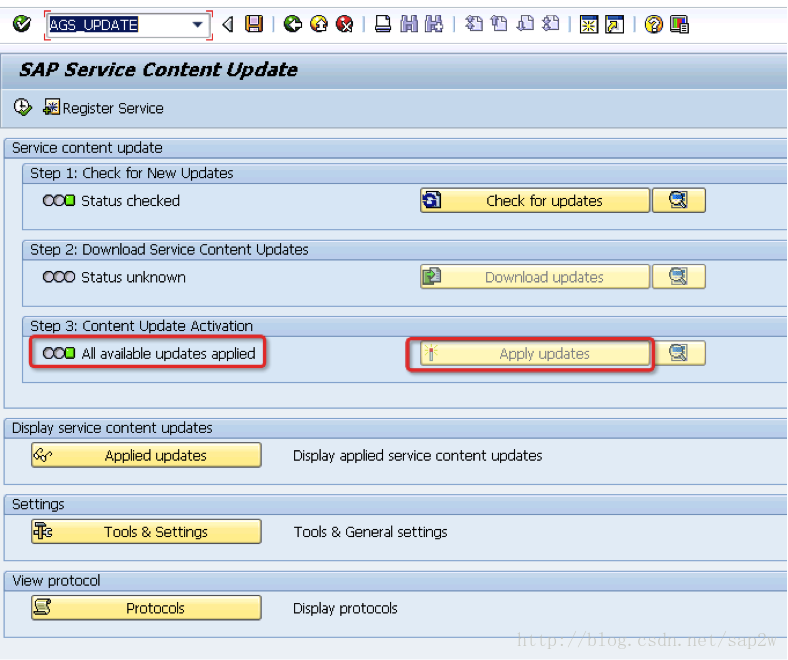Click the 'Status checked' text
The width and height of the screenshot is (788, 660).
(x=131, y=201)
